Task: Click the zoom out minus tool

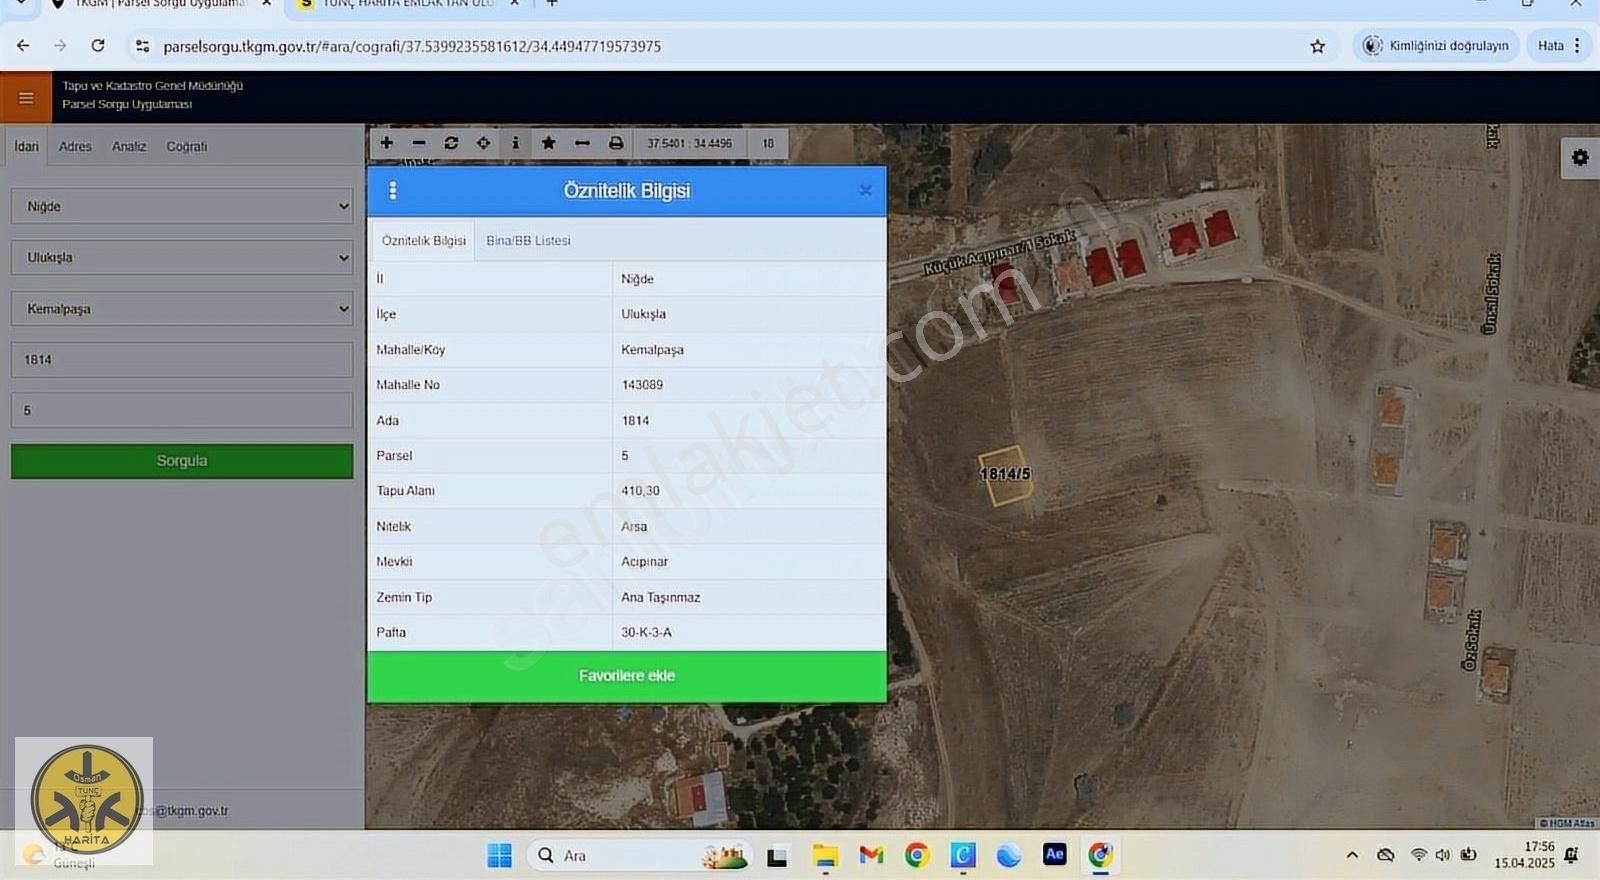Action: (x=419, y=143)
